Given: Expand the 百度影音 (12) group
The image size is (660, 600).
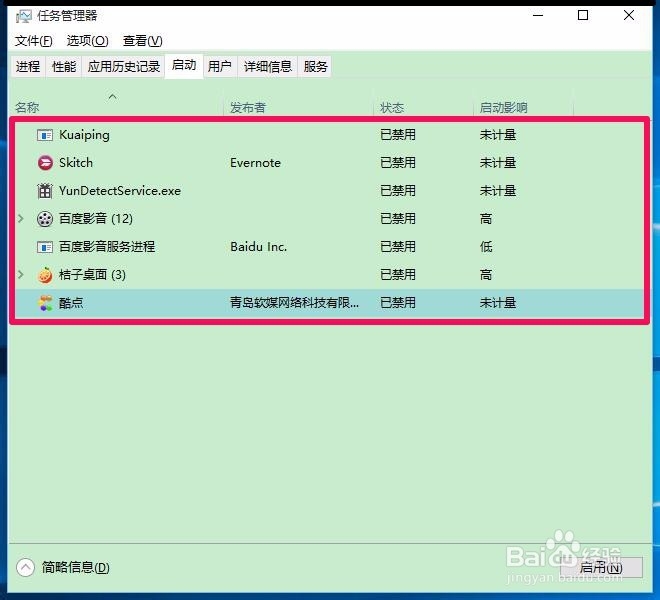Looking at the screenshot, I should click(21, 219).
